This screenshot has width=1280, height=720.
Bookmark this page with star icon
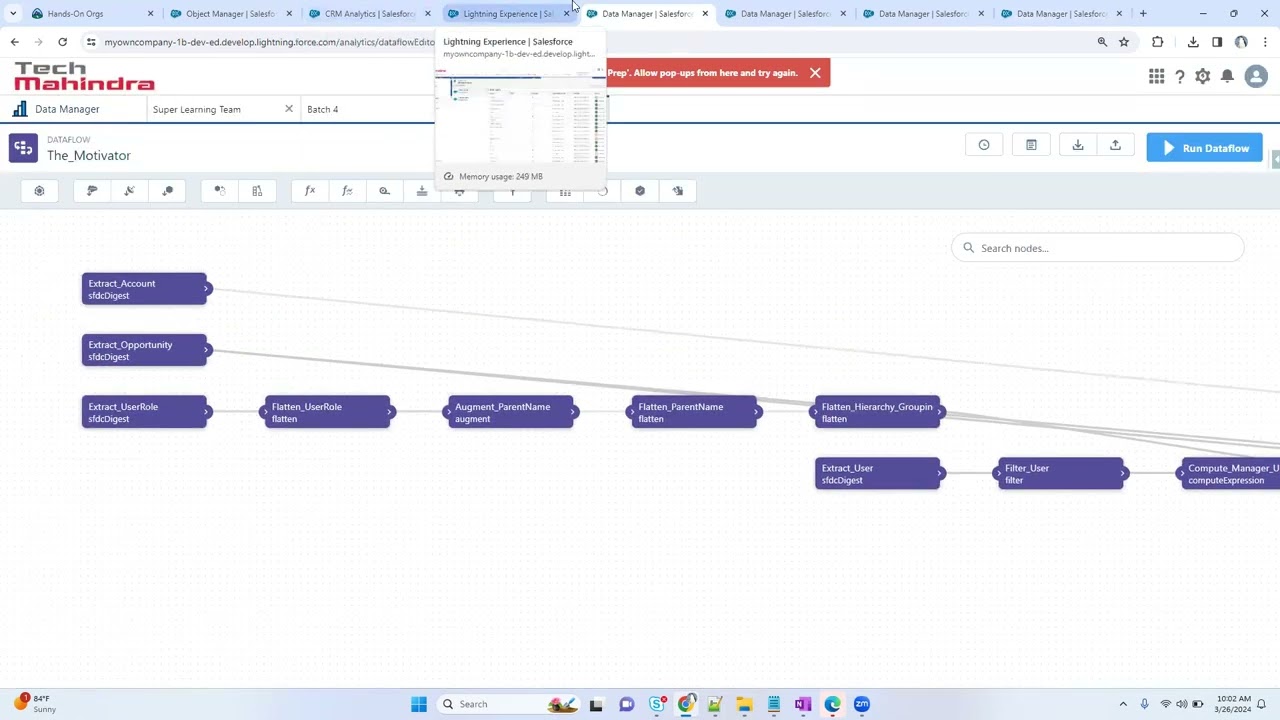(x=1124, y=42)
